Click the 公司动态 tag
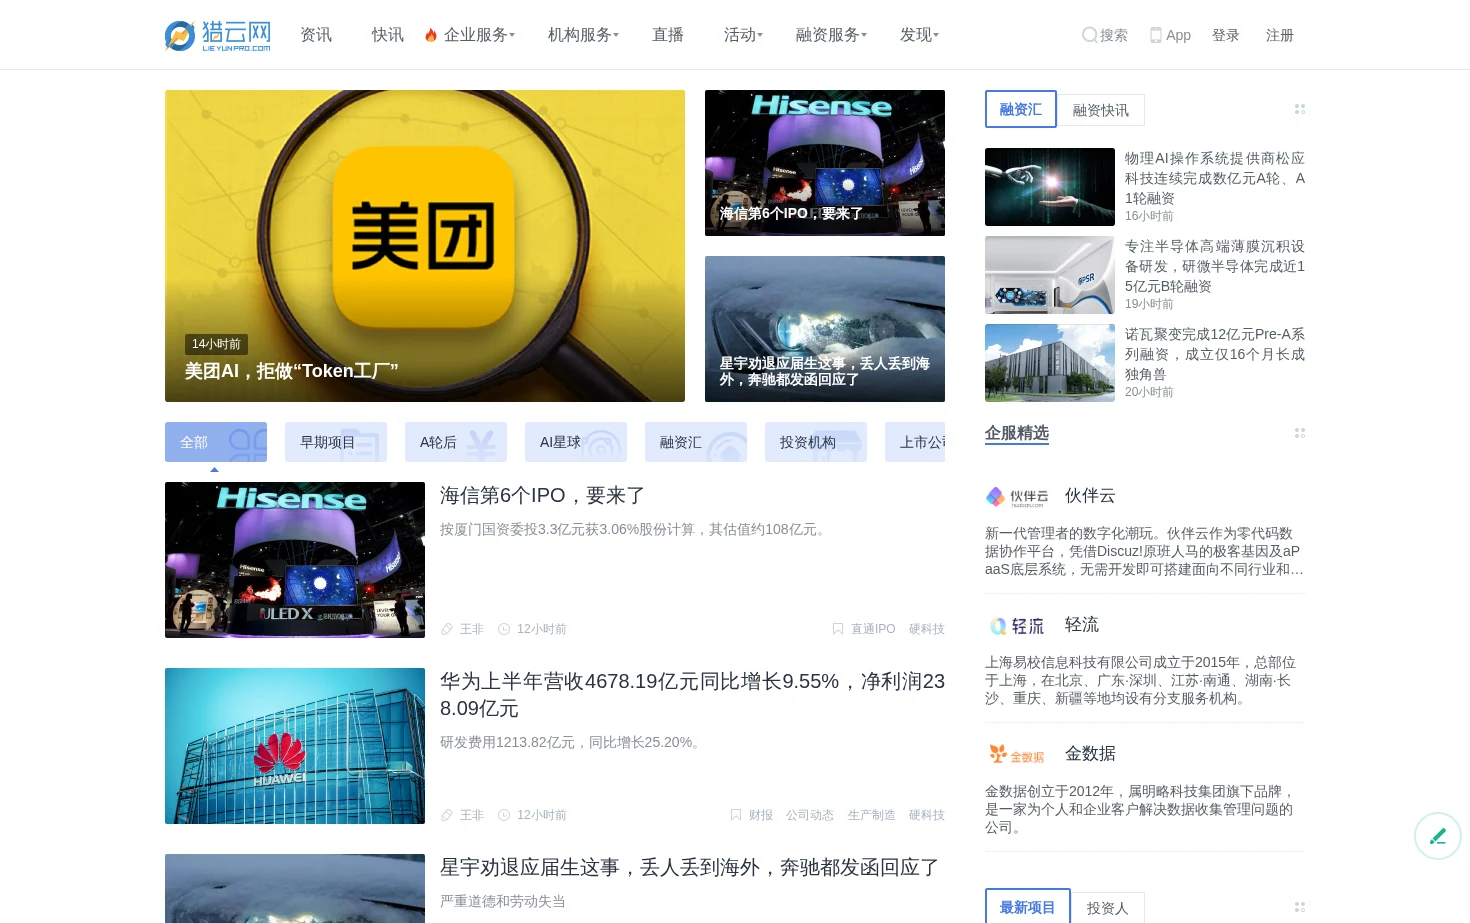This screenshot has width=1470, height=923. click(810, 815)
